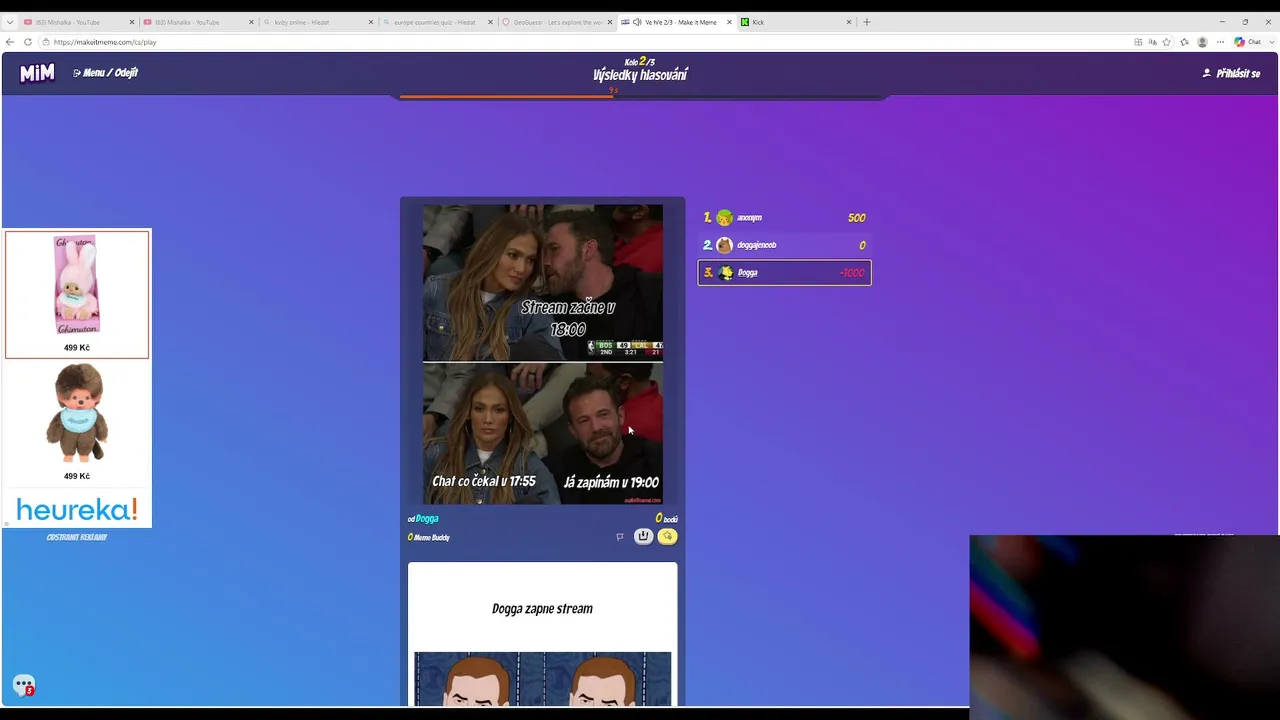
Task: Close the Kick tab
Action: pos(849,22)
